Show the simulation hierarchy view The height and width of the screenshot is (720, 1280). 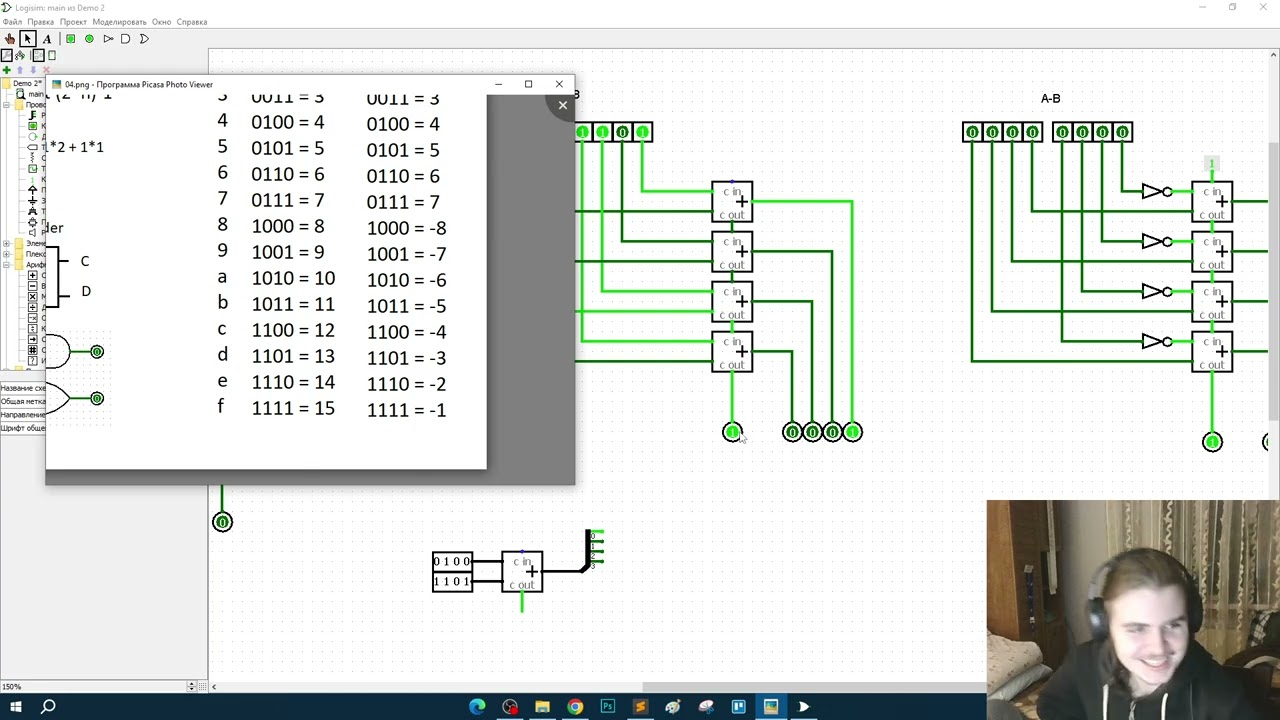pos(20,55)
